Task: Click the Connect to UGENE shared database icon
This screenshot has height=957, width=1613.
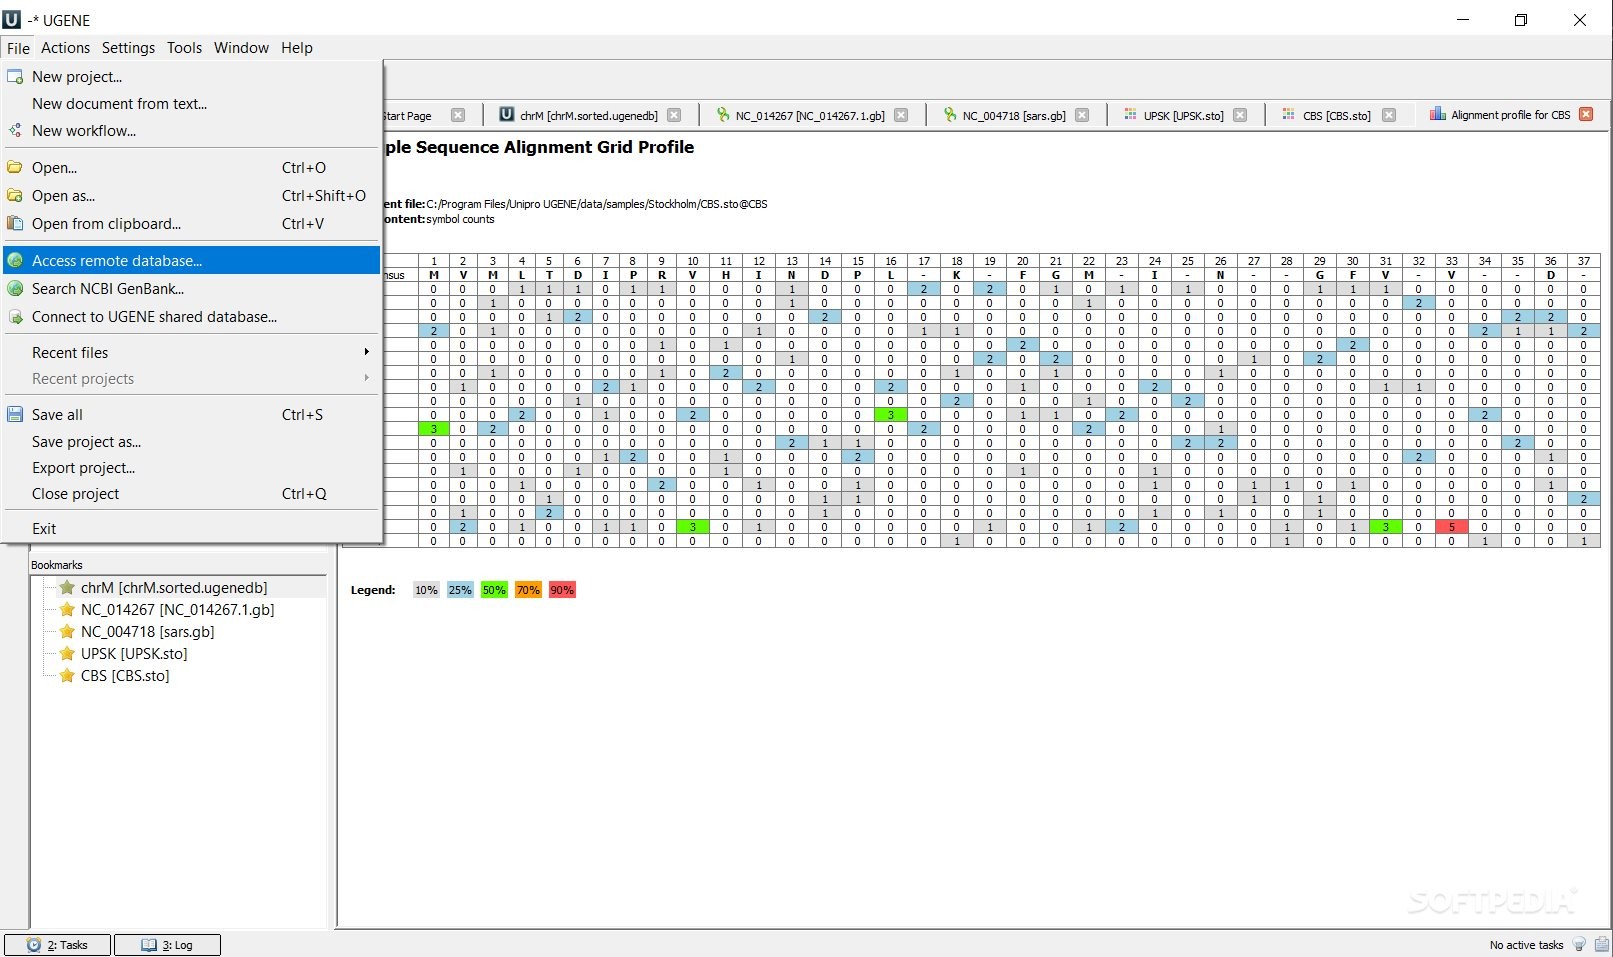Action: (x=15, y=317)
